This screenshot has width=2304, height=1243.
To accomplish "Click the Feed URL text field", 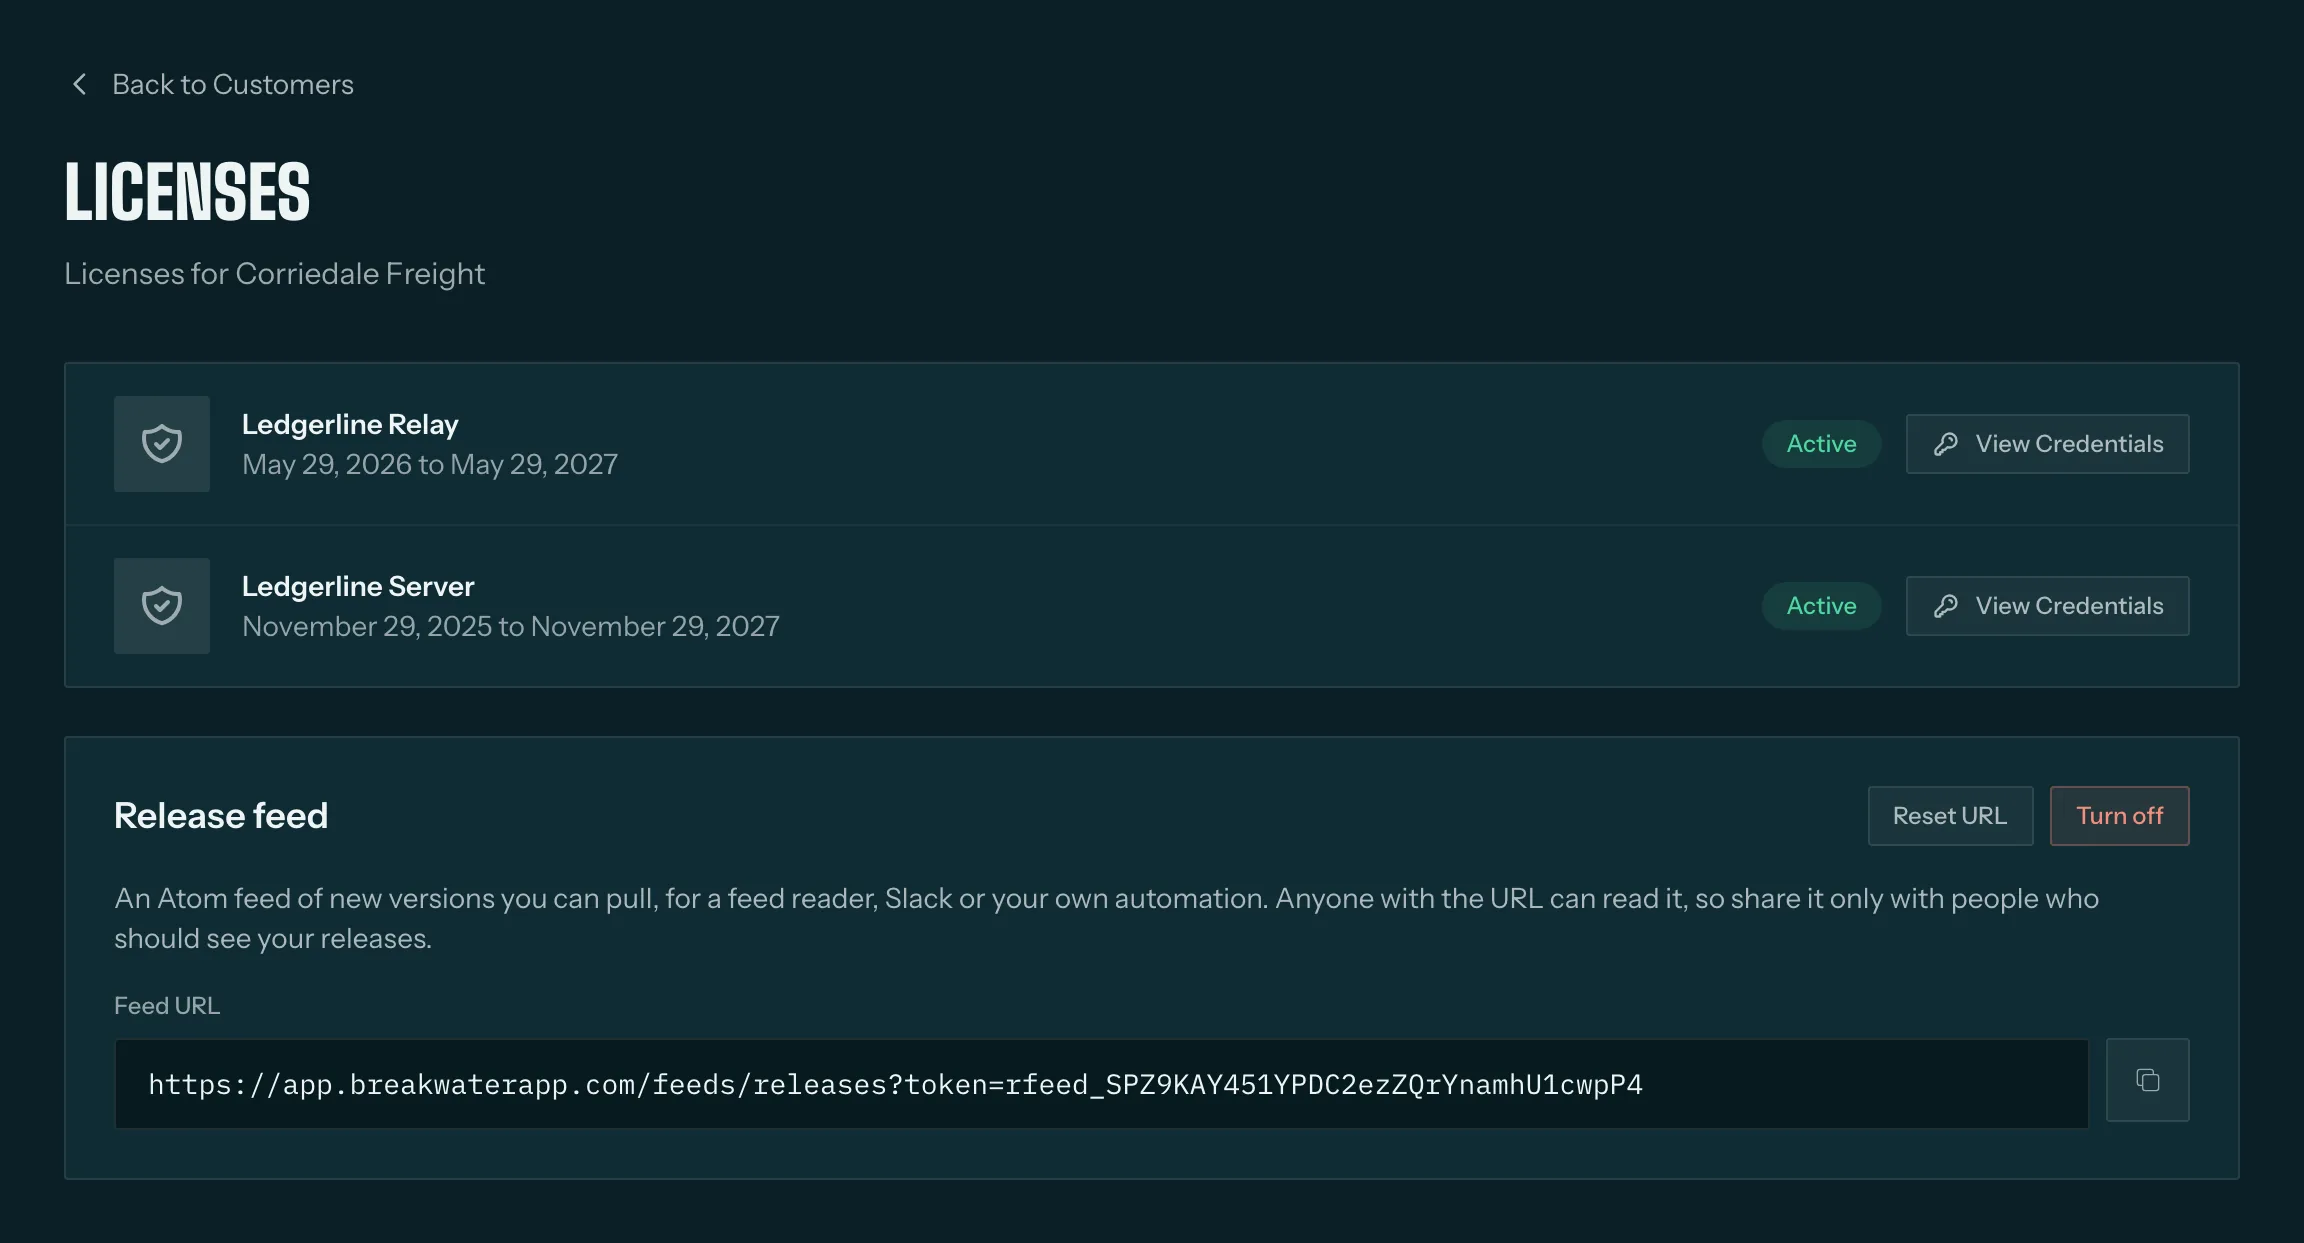I will click(x=1101, y=1084).
